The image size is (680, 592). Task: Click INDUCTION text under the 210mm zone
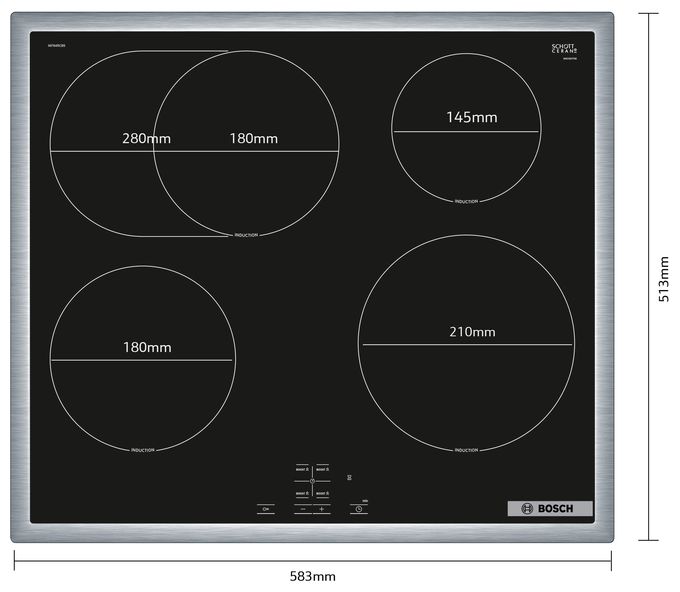[466, 450]
